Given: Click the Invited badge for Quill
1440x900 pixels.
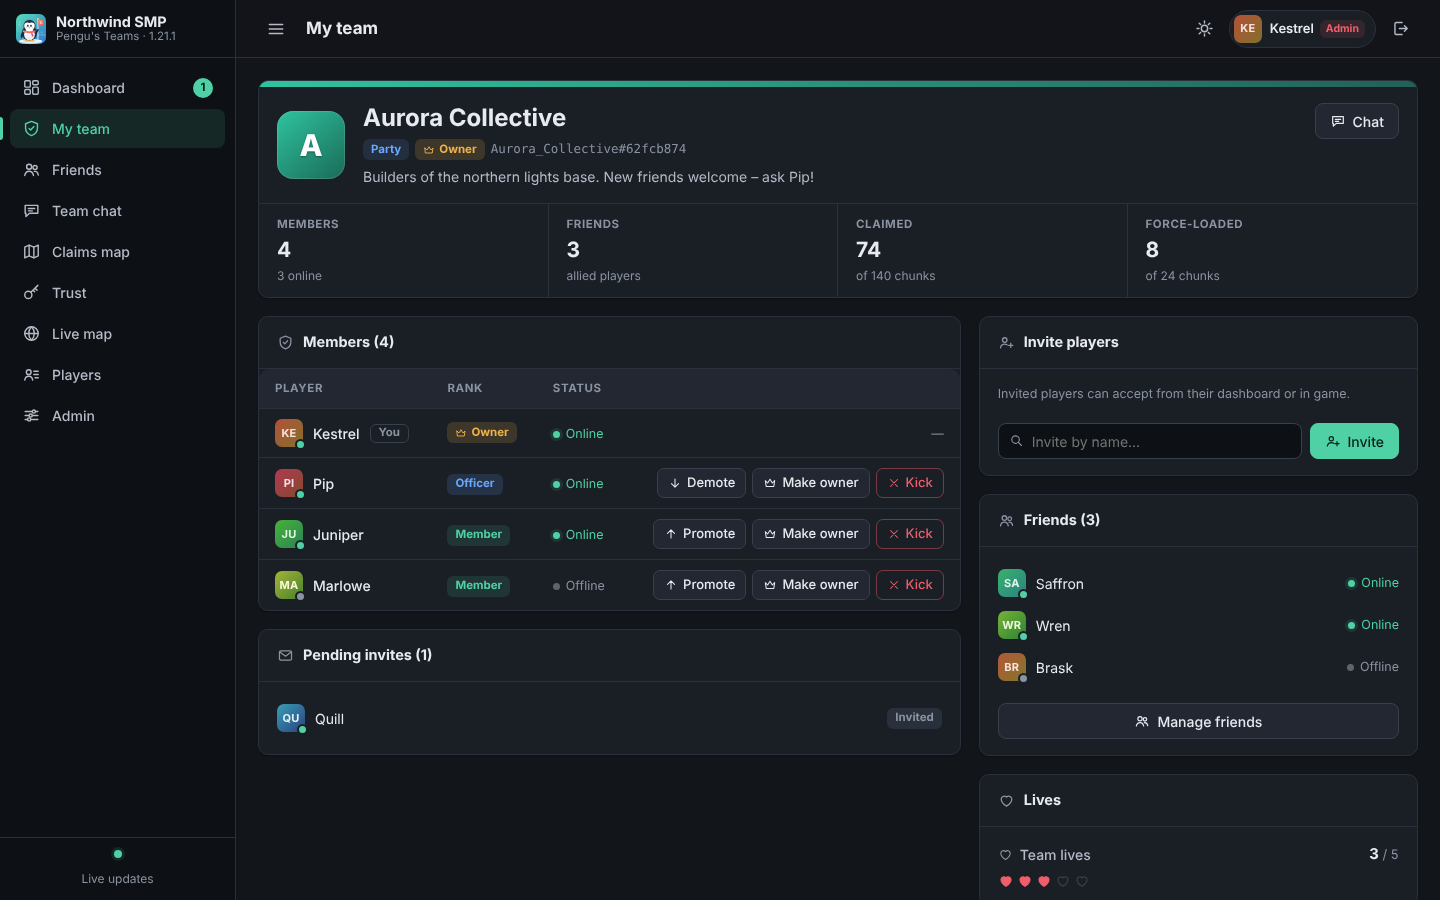Looking at the screenshot, I should (x=914, y=718).
